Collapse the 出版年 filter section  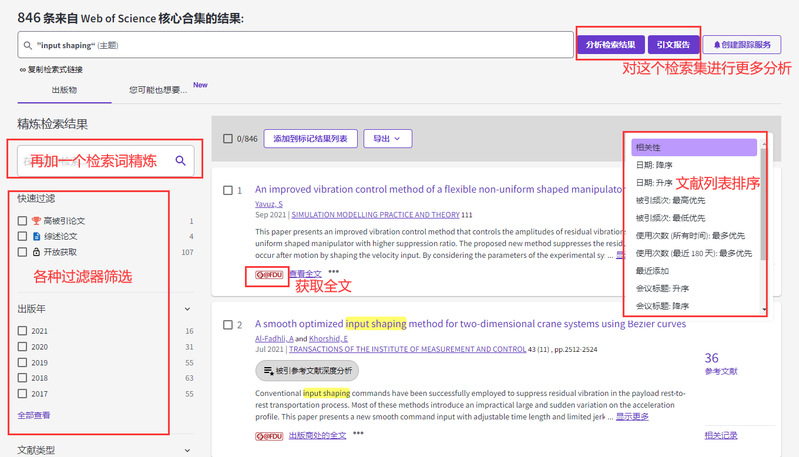(187, 310)
